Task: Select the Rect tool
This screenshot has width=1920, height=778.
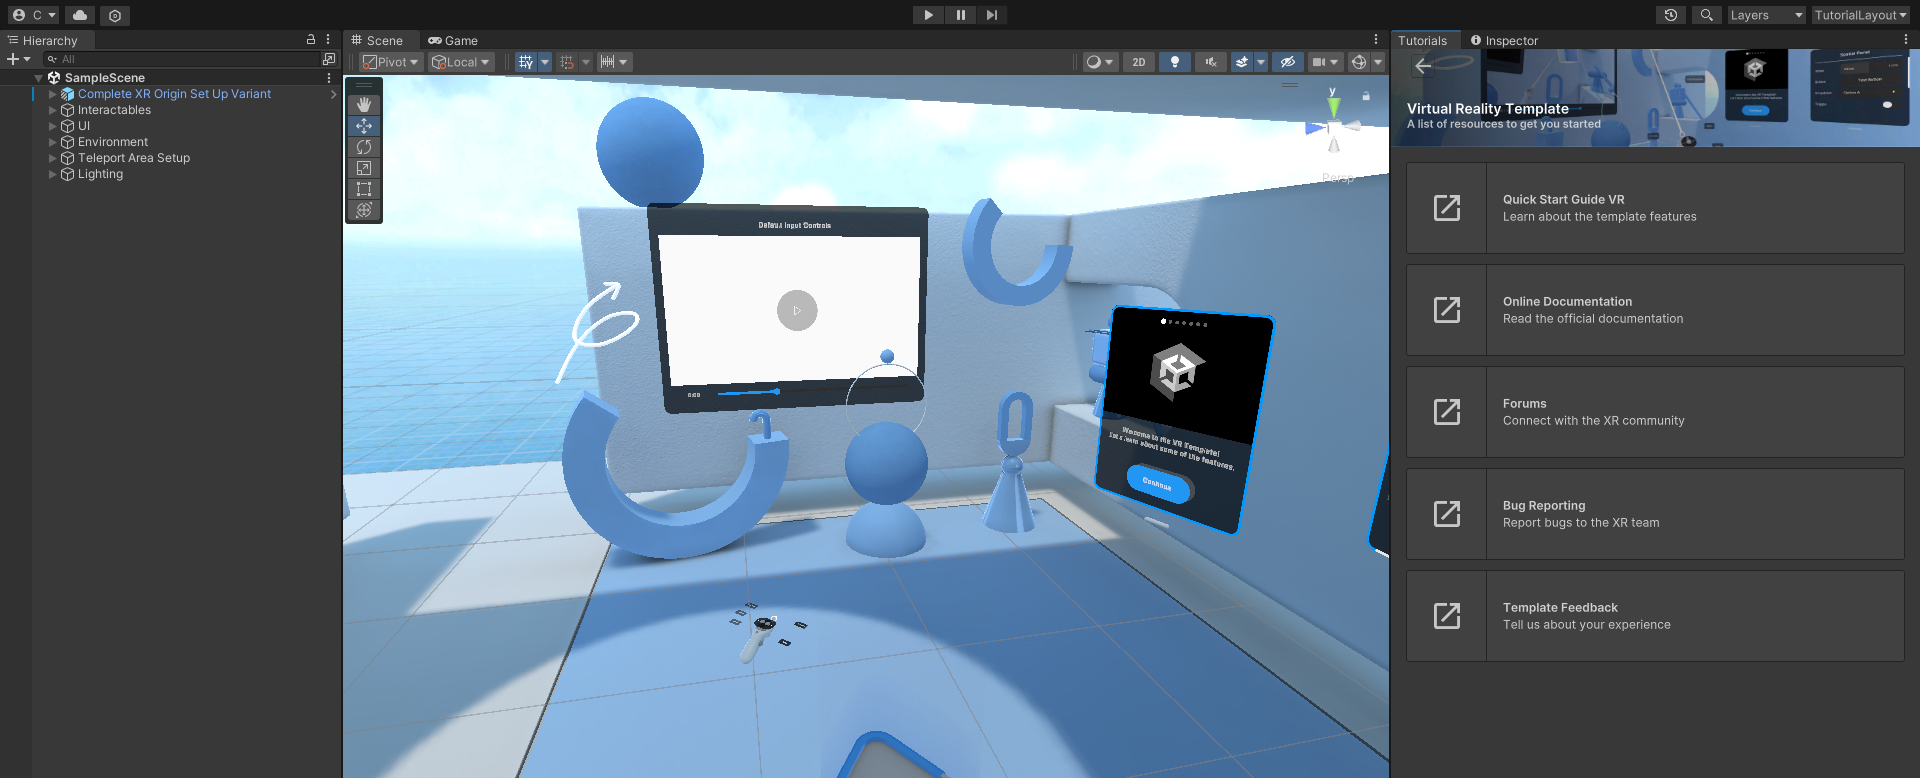Action: (x=364, y=189)
